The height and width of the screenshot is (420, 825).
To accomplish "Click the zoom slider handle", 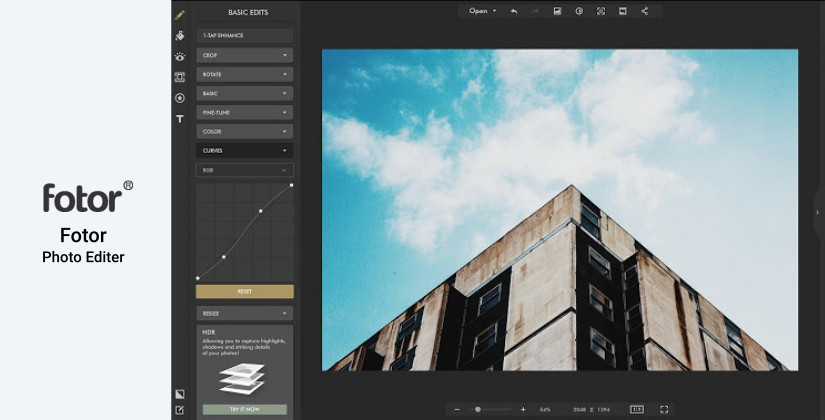I will 478,409.
